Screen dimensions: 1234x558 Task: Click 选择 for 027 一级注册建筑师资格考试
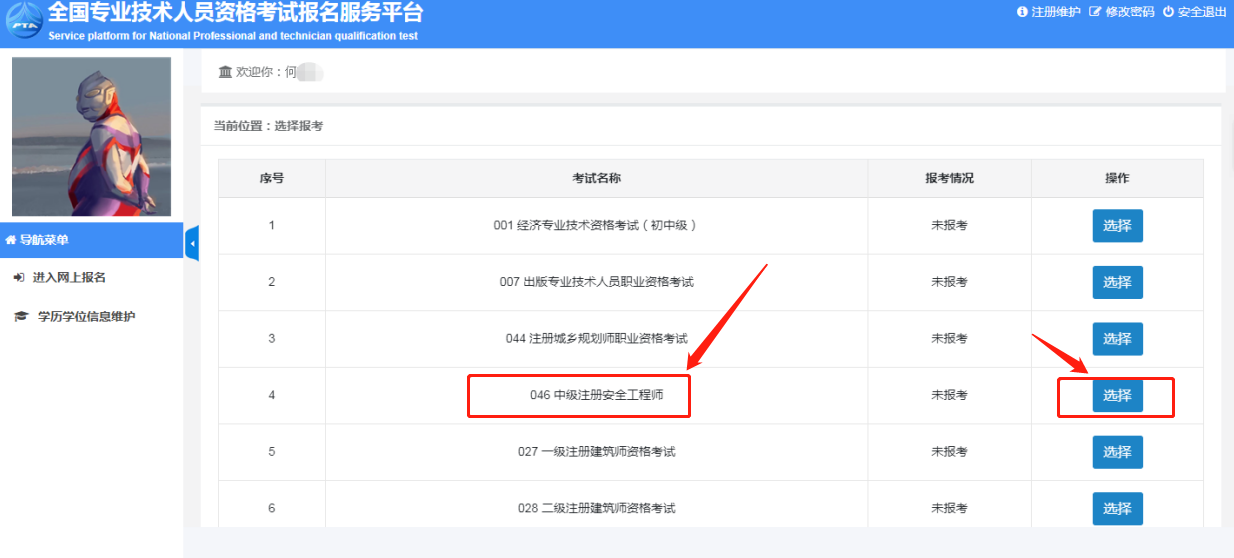(x=1117, y=452)
